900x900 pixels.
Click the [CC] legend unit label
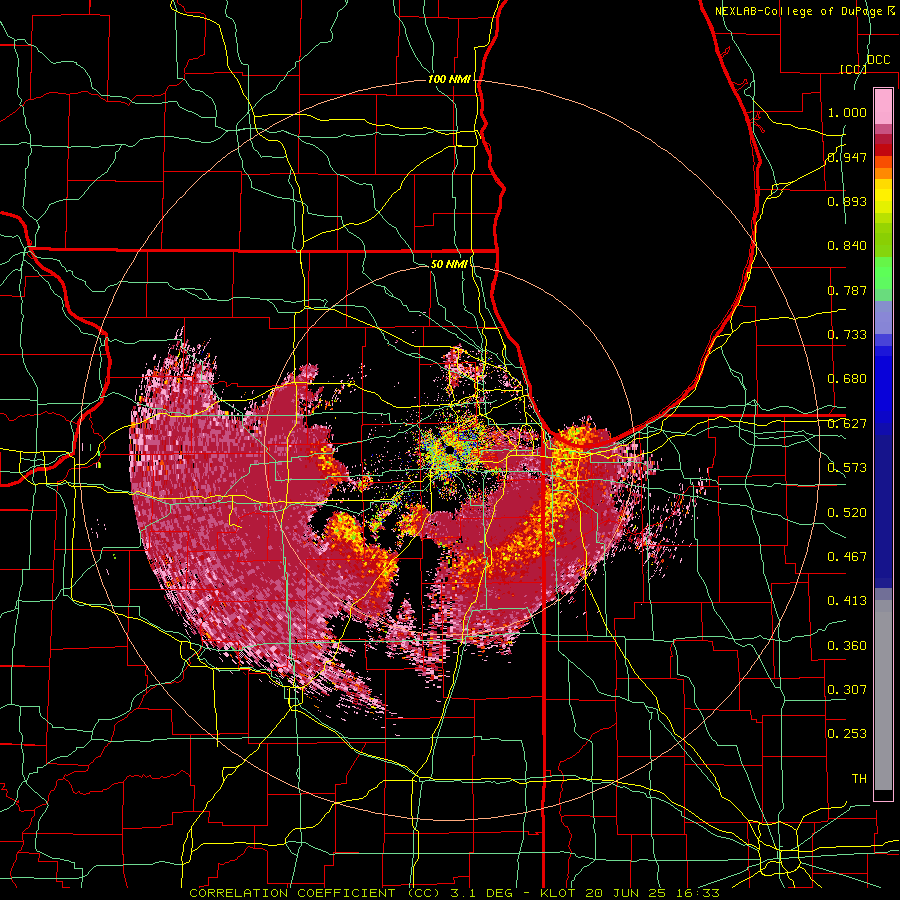tap(853, 69)
